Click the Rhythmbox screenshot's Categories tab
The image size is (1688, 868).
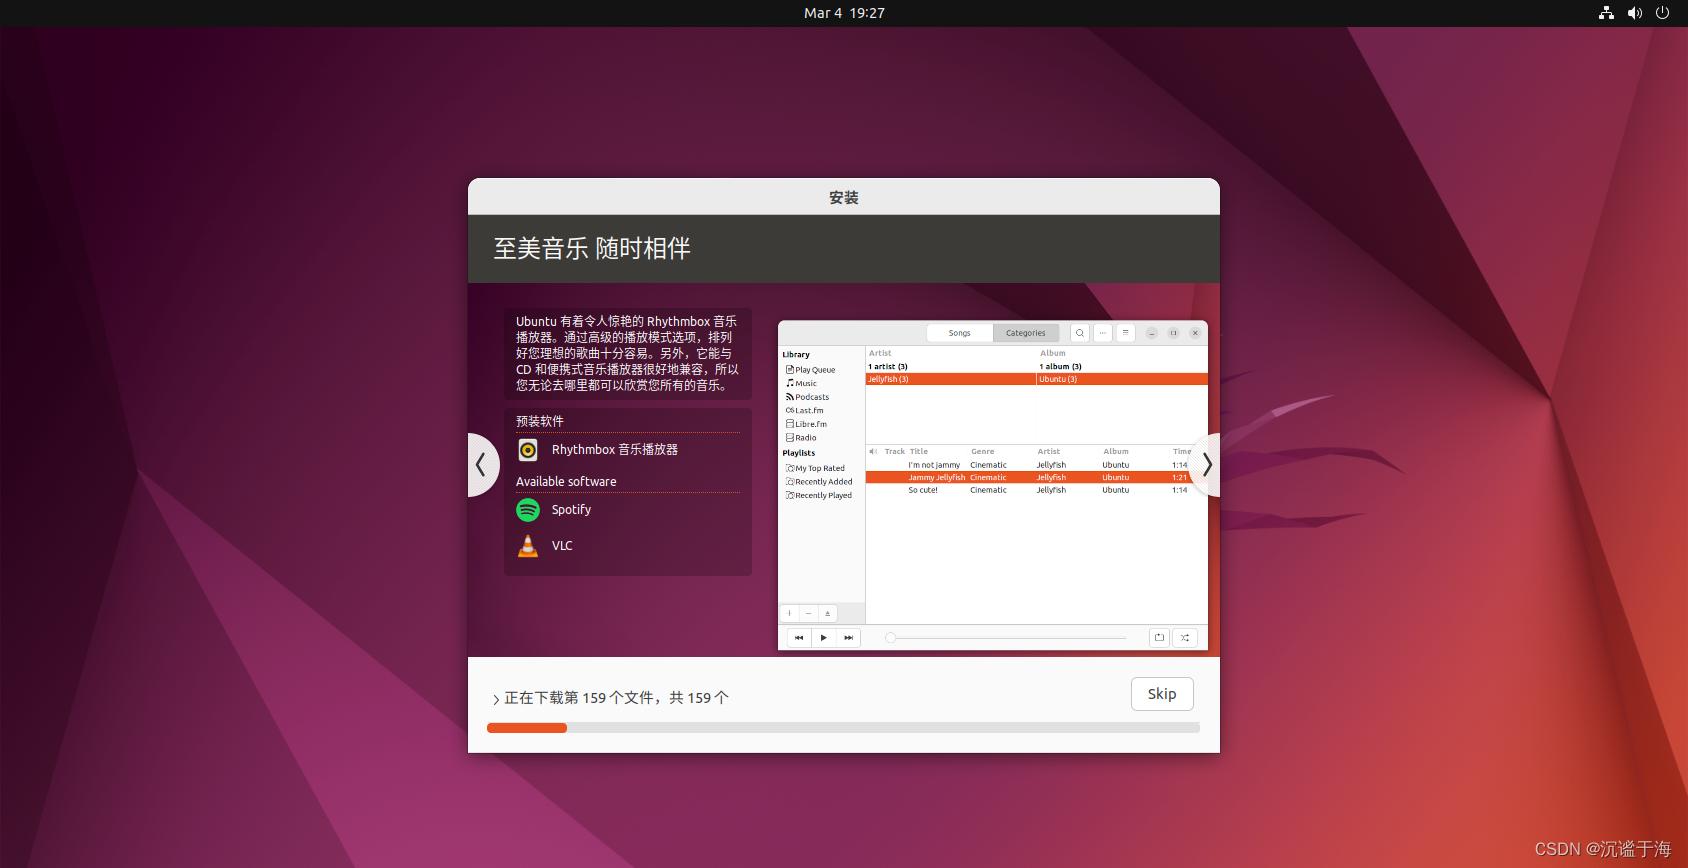click(x=1026, y=333)
